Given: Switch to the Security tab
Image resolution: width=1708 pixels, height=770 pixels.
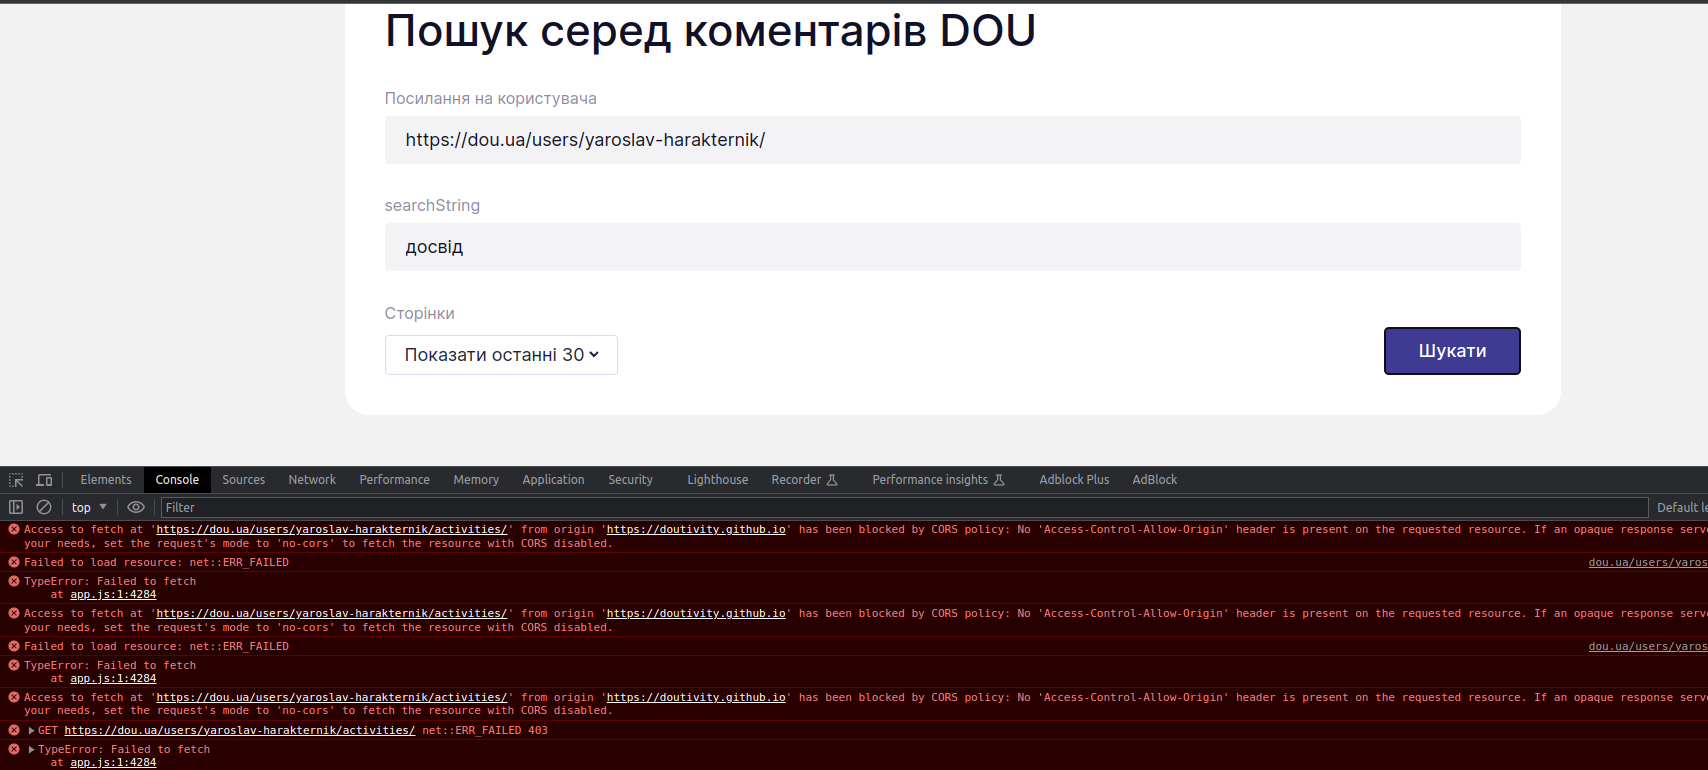Looking at the screenshot, I should click(631, 480).
